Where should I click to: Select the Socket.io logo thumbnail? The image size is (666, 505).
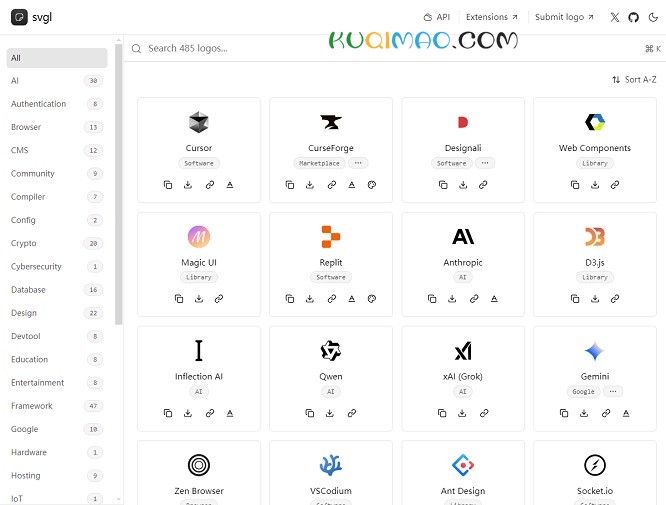click(x=595, y=465)
